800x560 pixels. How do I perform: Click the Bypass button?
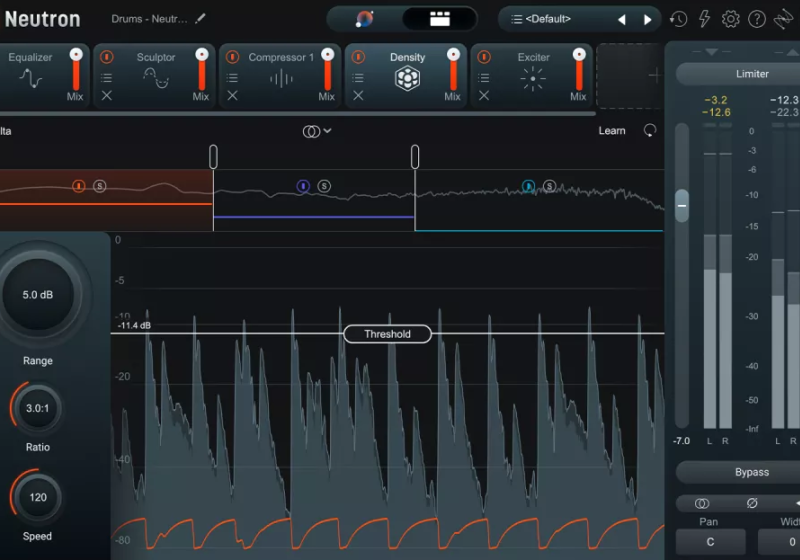coord(752,472)
